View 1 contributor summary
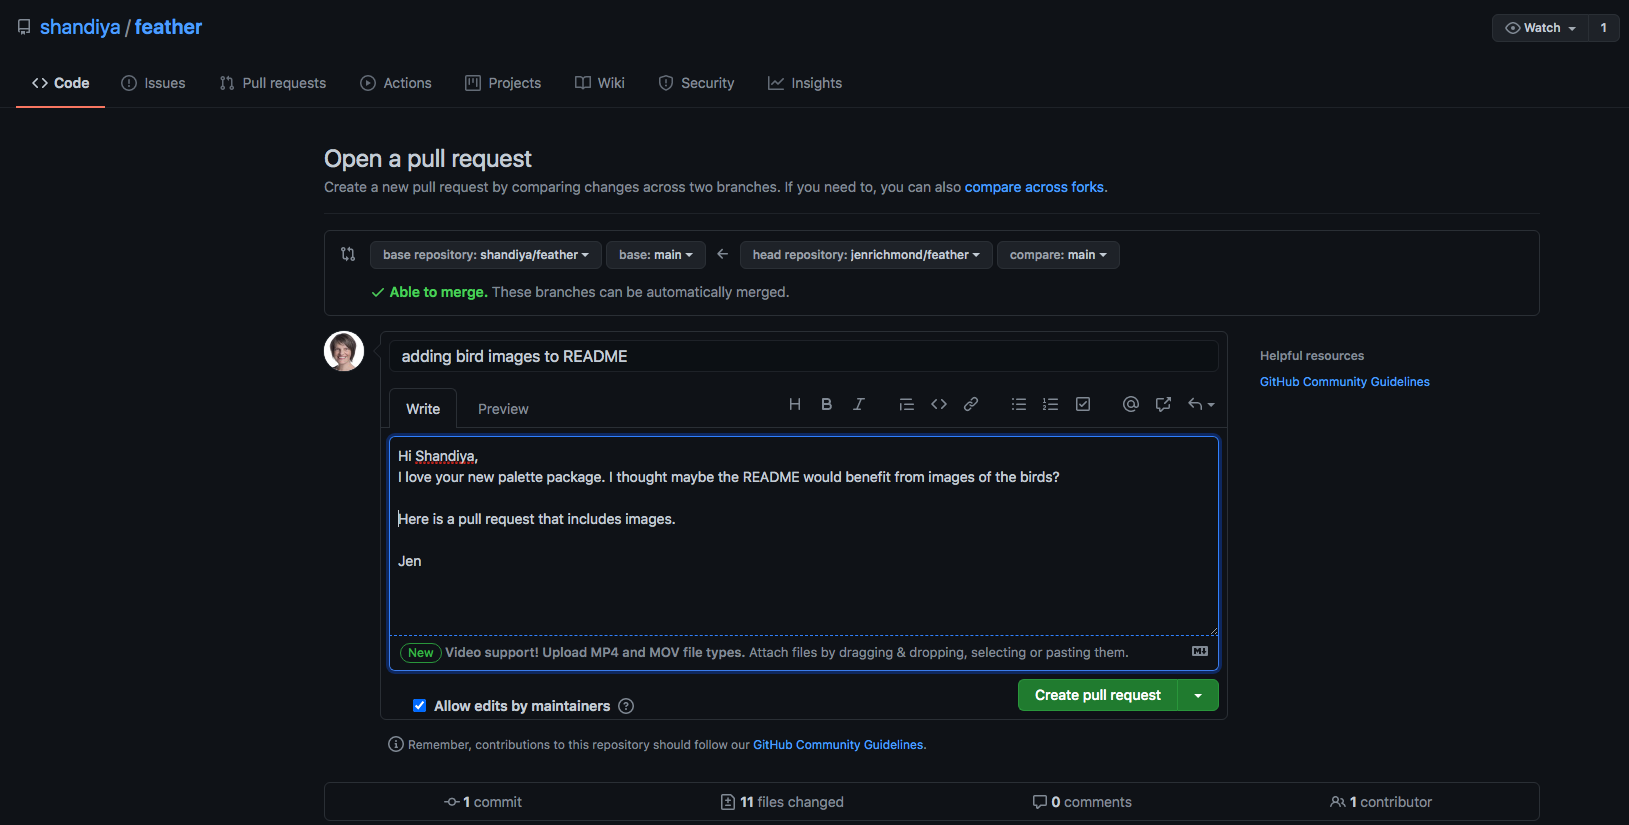The height and width of the screenshot is (825, 1629). (x=1381, y=802)
